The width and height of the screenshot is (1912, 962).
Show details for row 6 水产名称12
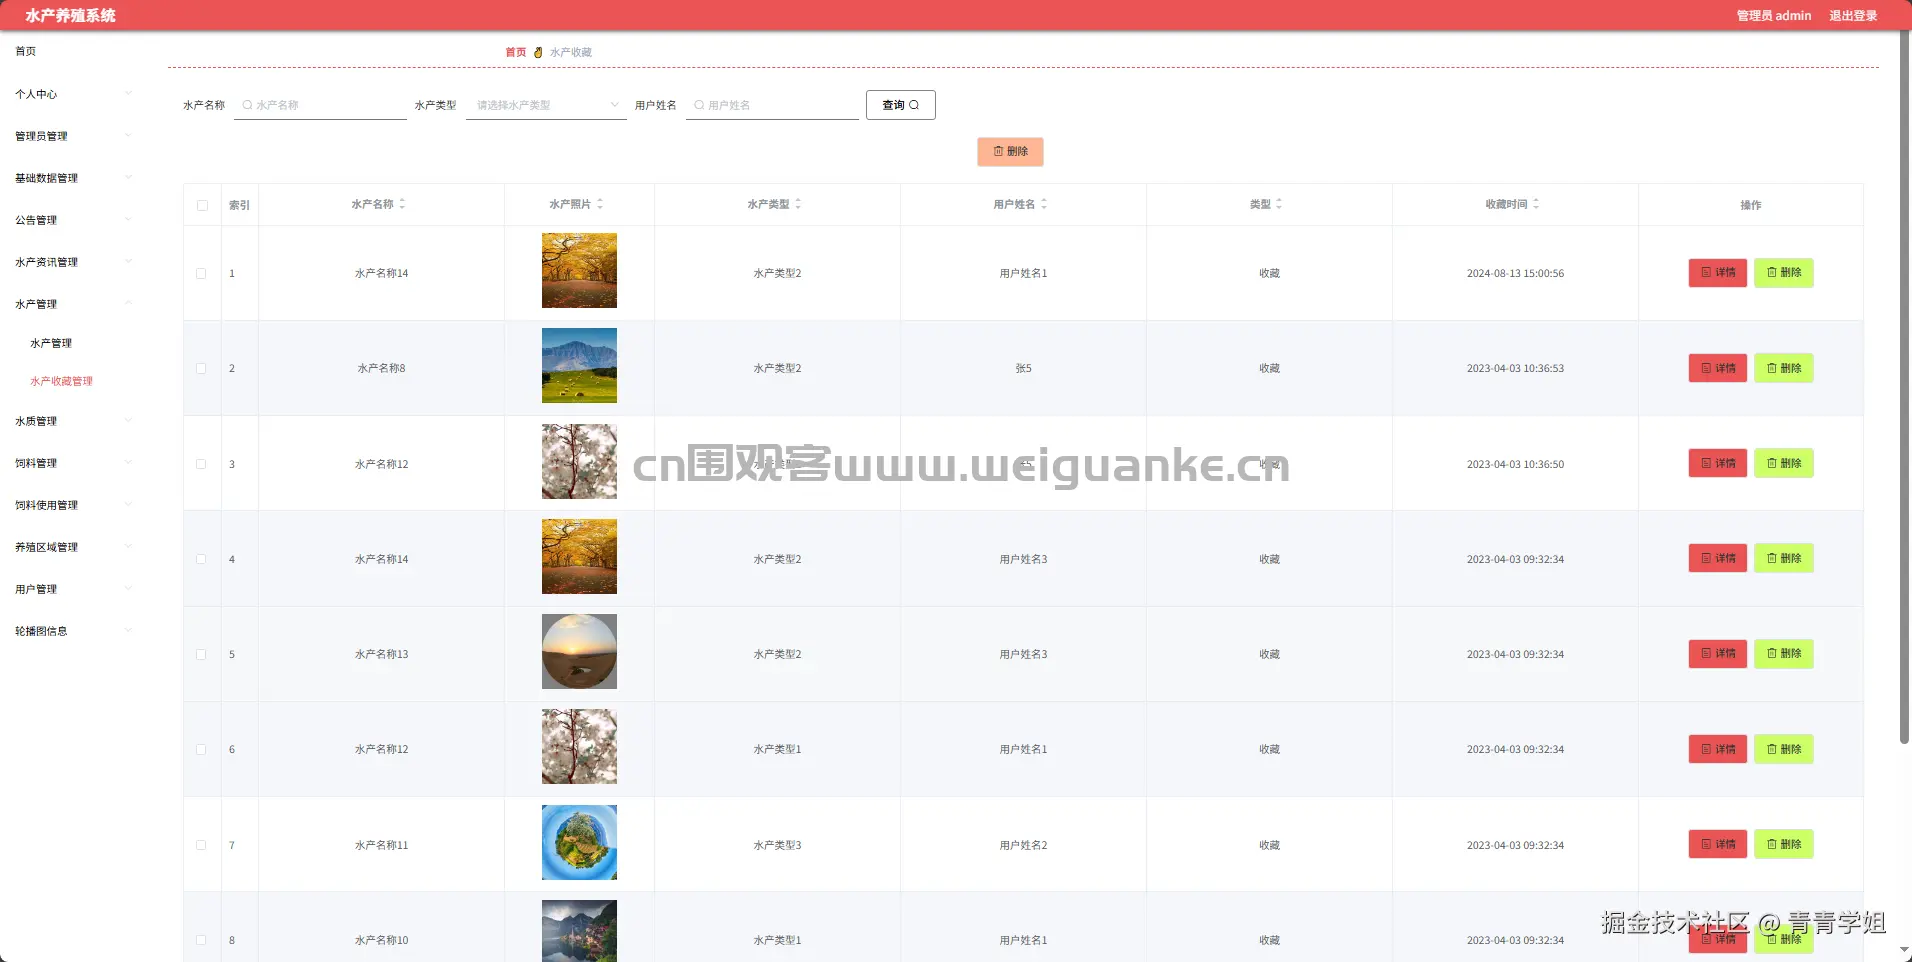click(x=1717, y=749)
